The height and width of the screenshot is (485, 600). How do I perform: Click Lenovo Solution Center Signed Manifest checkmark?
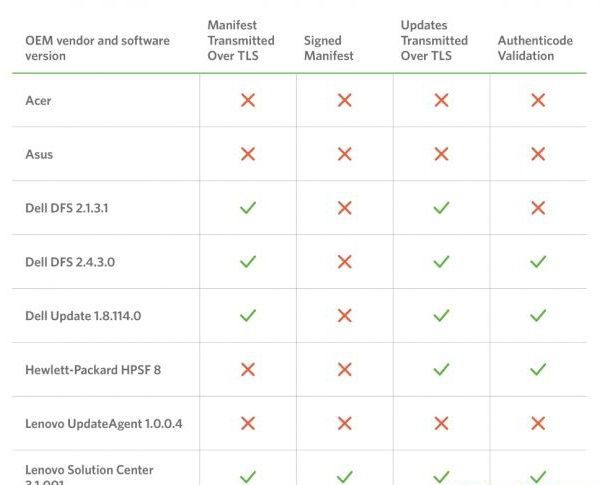[x=345, y=477]
